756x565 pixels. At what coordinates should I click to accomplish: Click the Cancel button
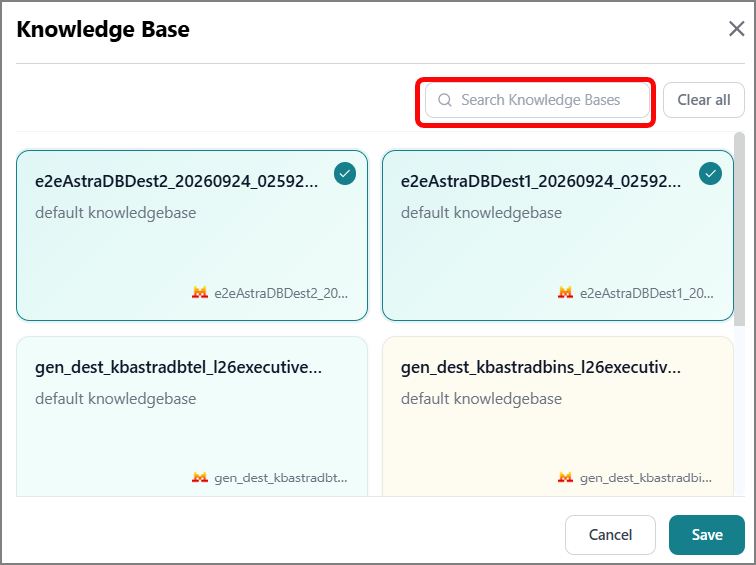[x=610, y=535]
